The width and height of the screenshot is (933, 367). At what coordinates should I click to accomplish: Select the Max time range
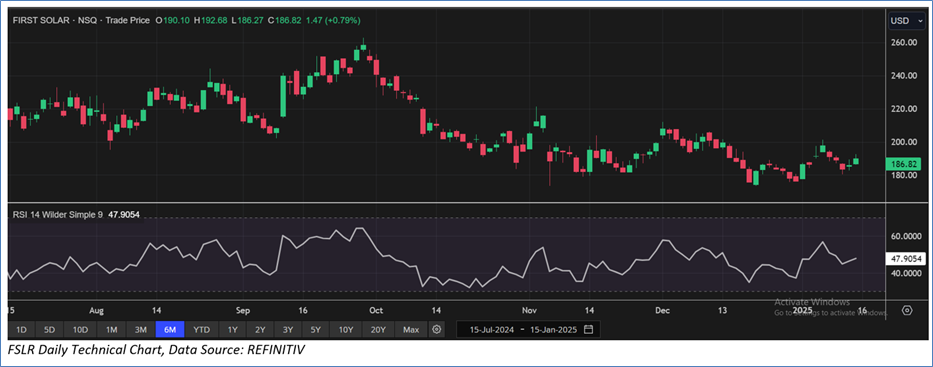pyautogui.click(x=411, y=330)
